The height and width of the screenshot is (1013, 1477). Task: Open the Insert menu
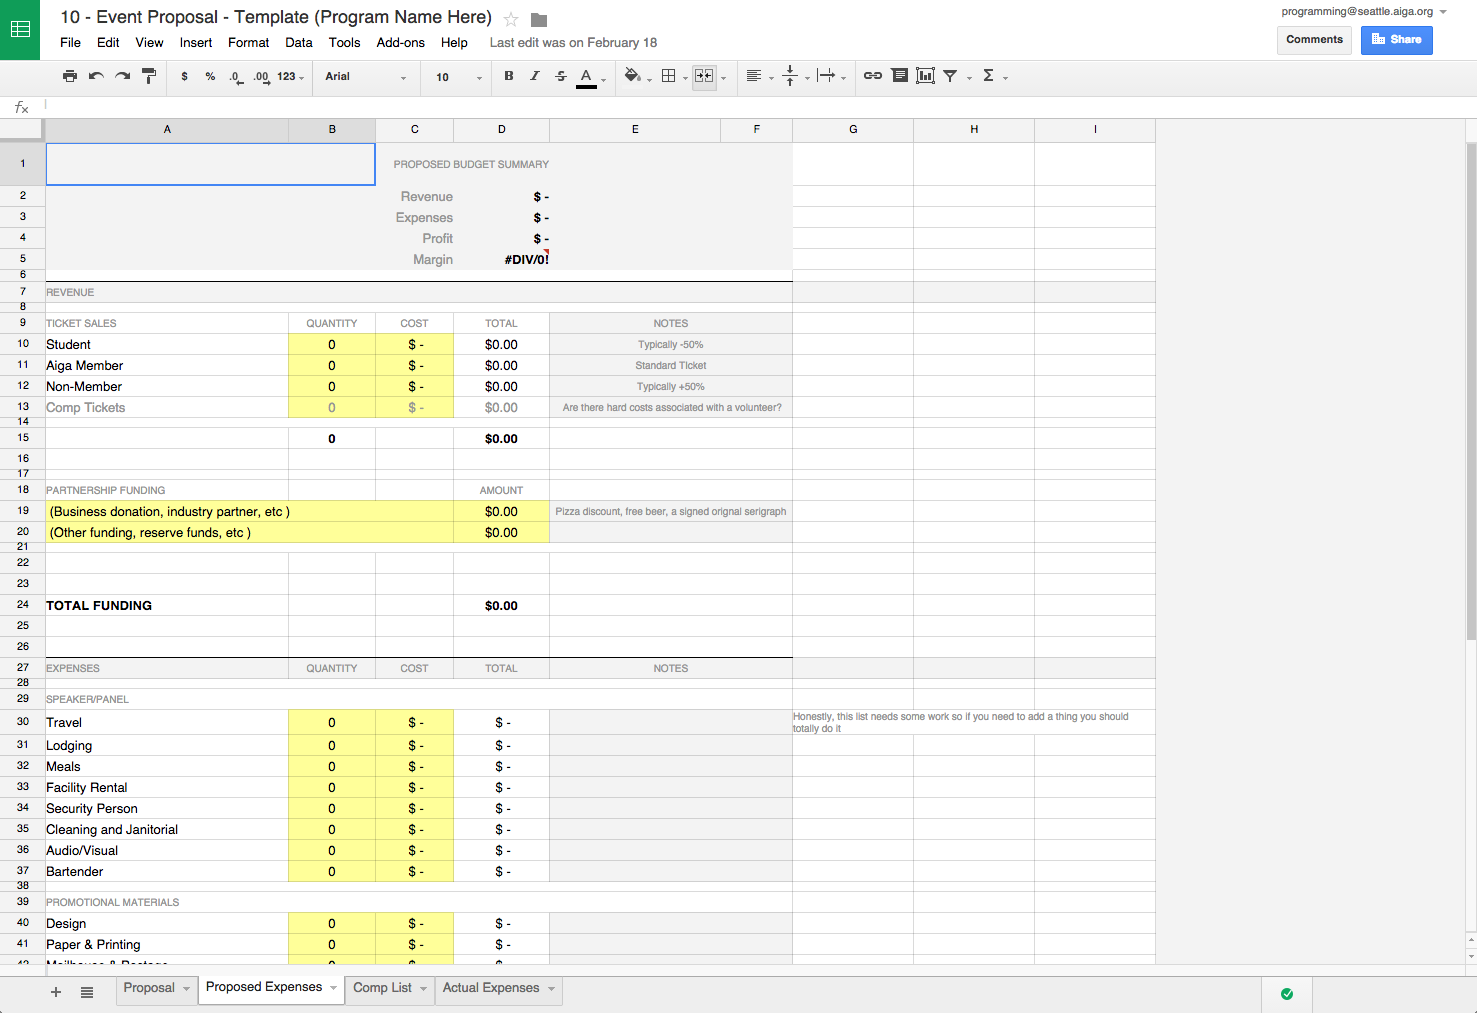click(x=196, y=43)
